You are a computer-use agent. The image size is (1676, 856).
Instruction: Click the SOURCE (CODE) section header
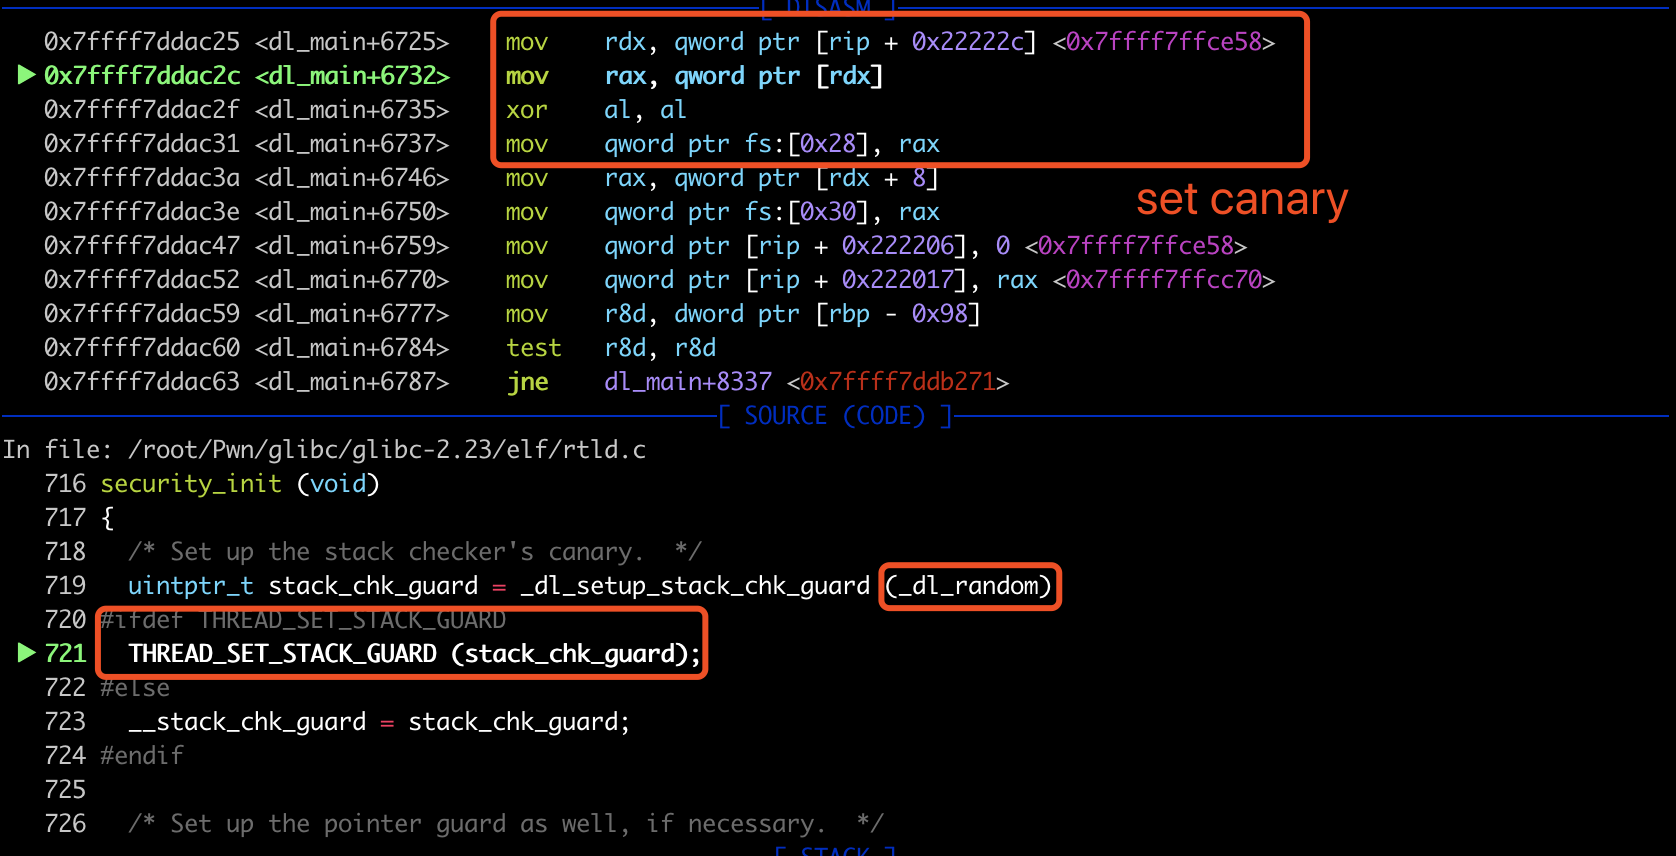point(835,416)
